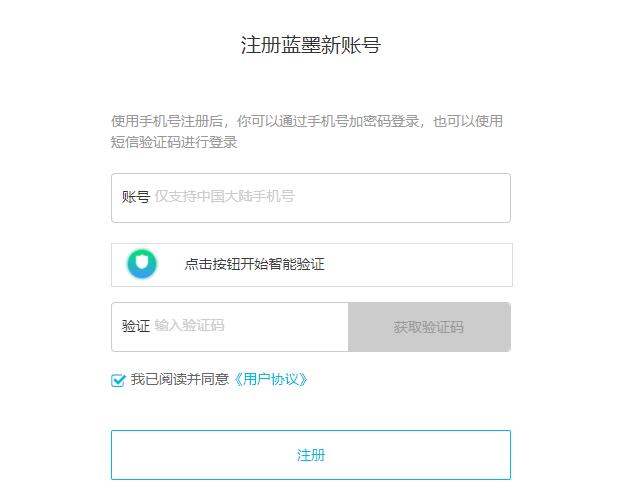Click the 仅支持中国大陆手机号 placeholder text
This screenshot has width=637, height=499.
[224, 197]
